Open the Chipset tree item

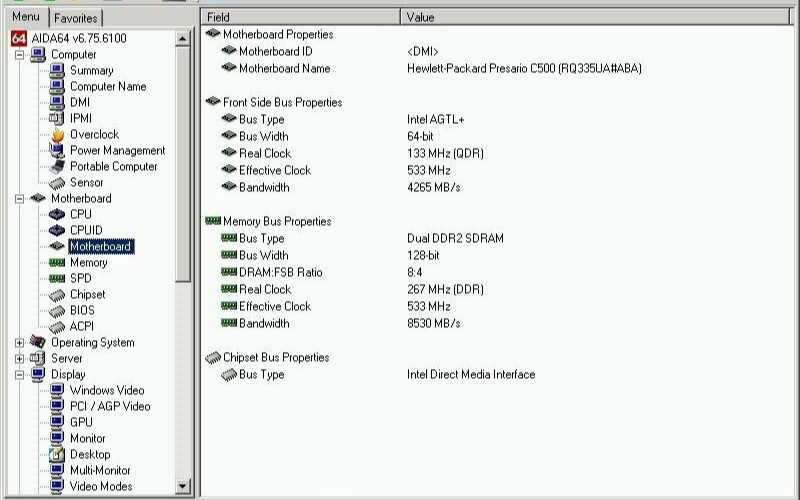tap(87, 294)
